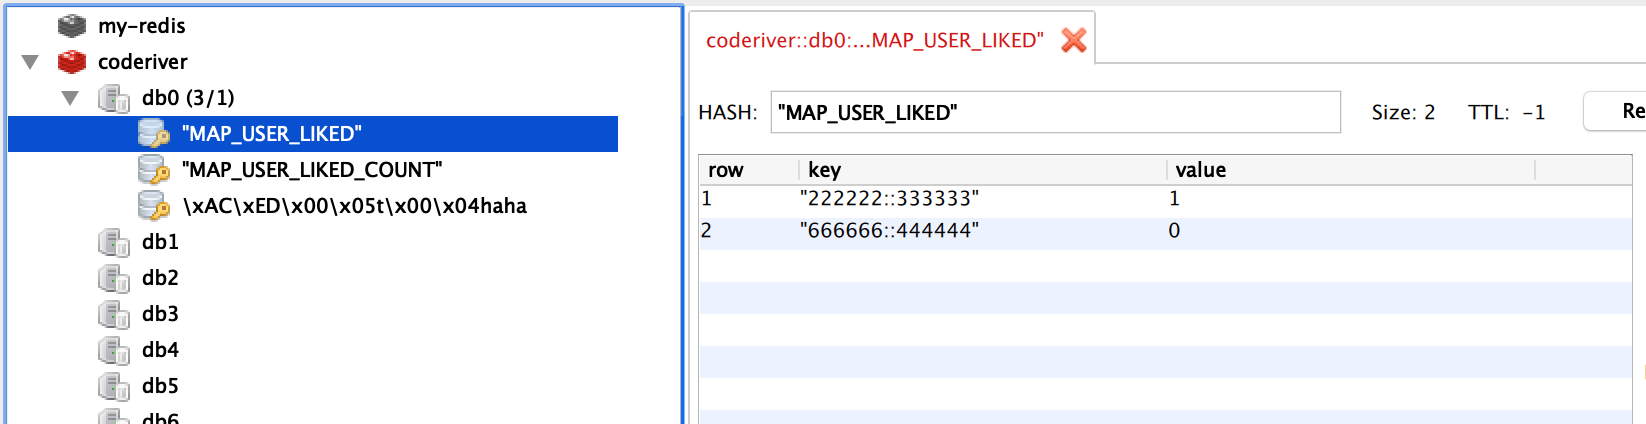The image size is (1646, 424).
Task: Click the db1 database icon
Action: pos(114,242)
